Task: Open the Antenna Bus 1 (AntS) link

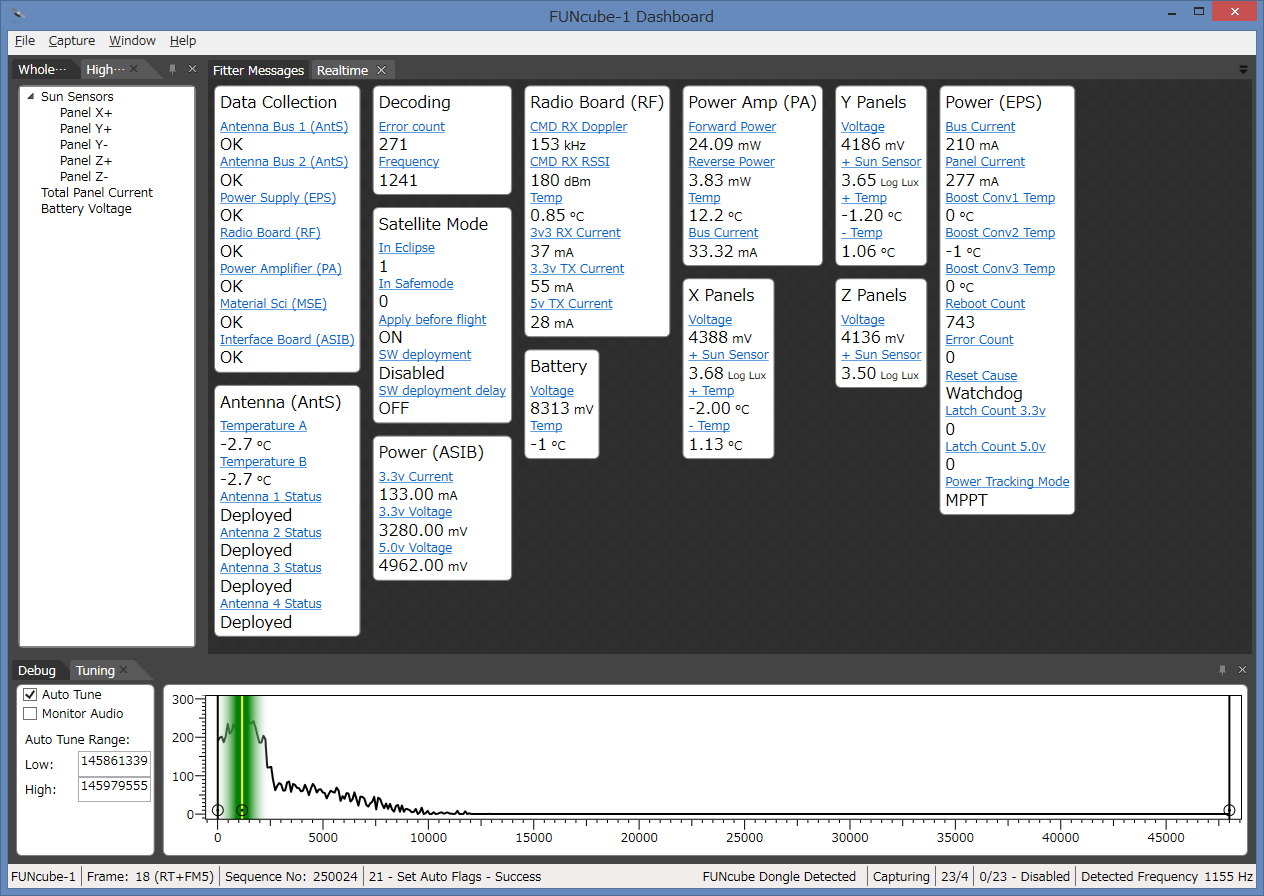Action: pos(284,127)
